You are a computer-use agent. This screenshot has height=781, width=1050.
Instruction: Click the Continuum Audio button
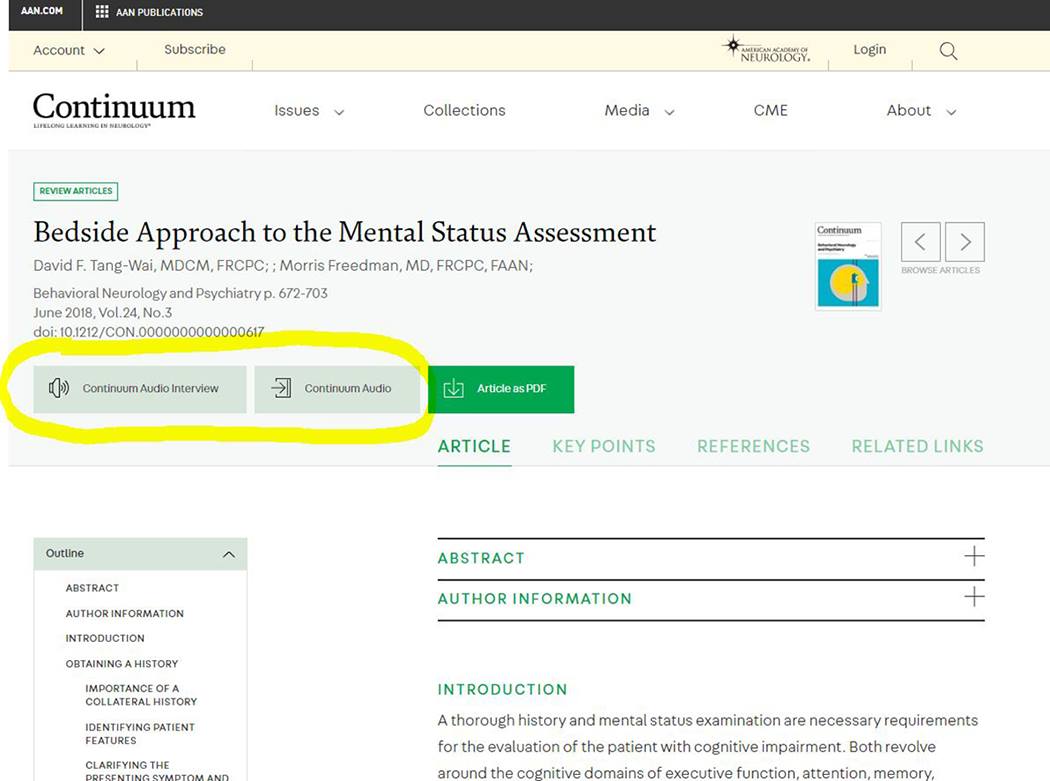(337, 388)
